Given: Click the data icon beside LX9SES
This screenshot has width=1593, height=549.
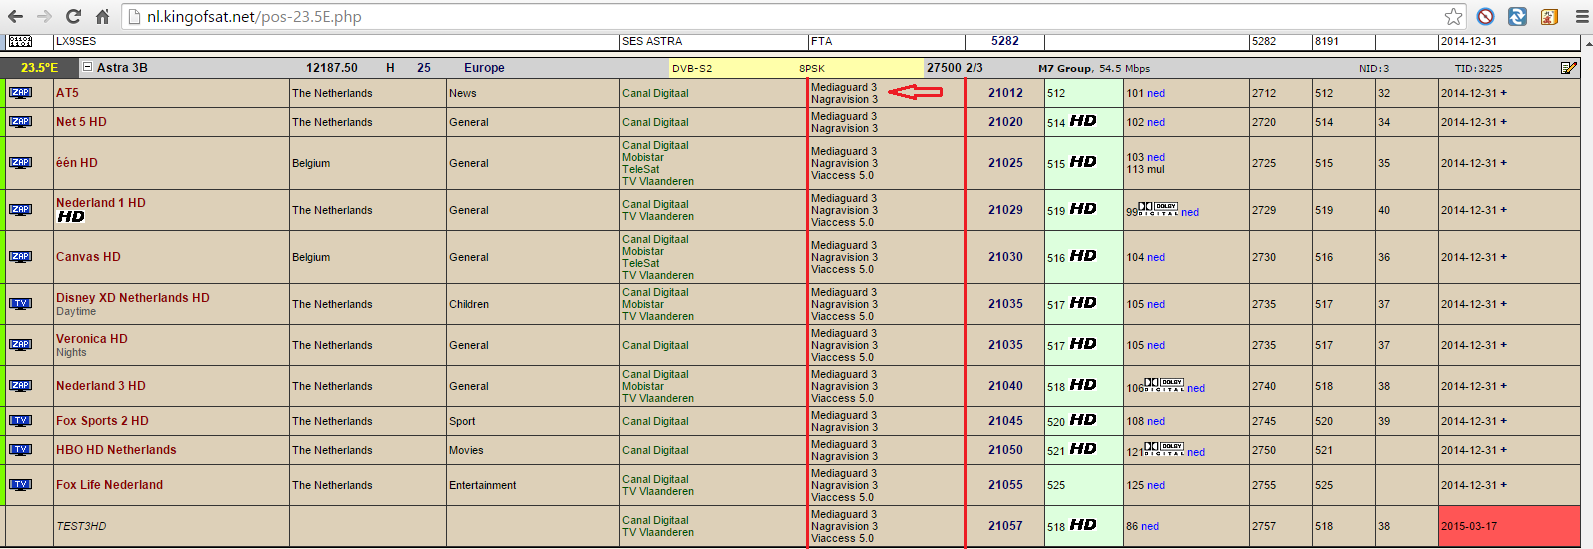Looking at the screenshot, I should click(20, 41).
